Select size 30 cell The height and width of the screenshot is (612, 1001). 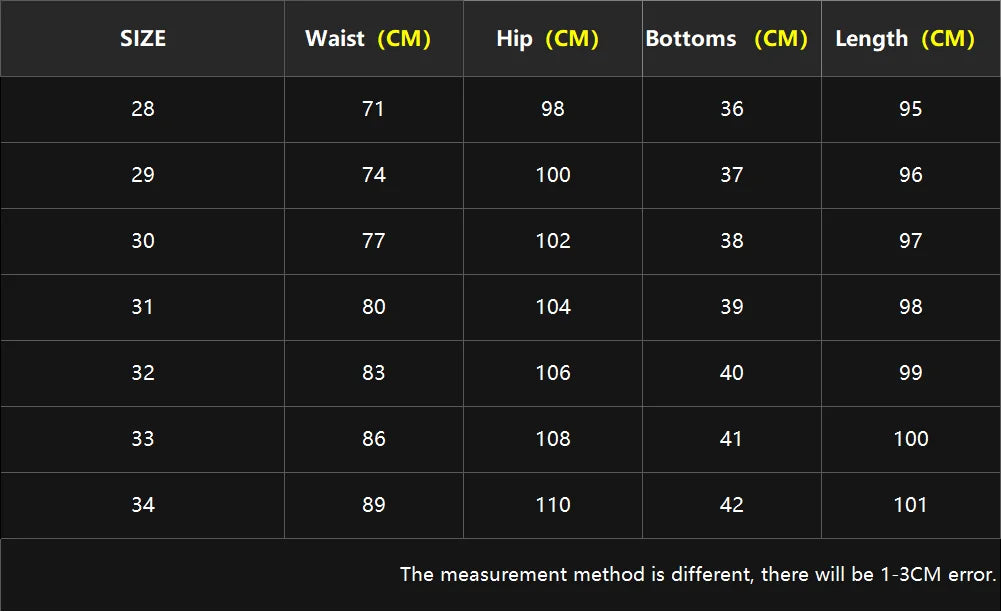[x=143, y=241]
